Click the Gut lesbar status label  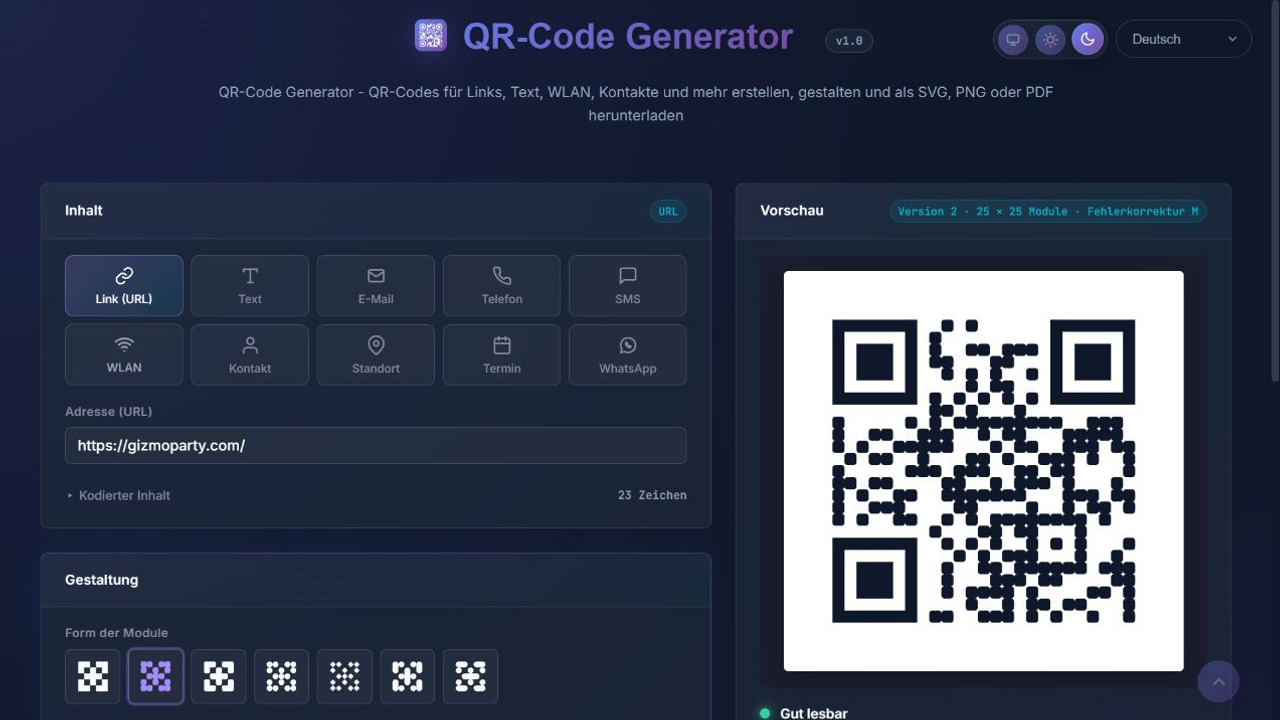[814, 713]
